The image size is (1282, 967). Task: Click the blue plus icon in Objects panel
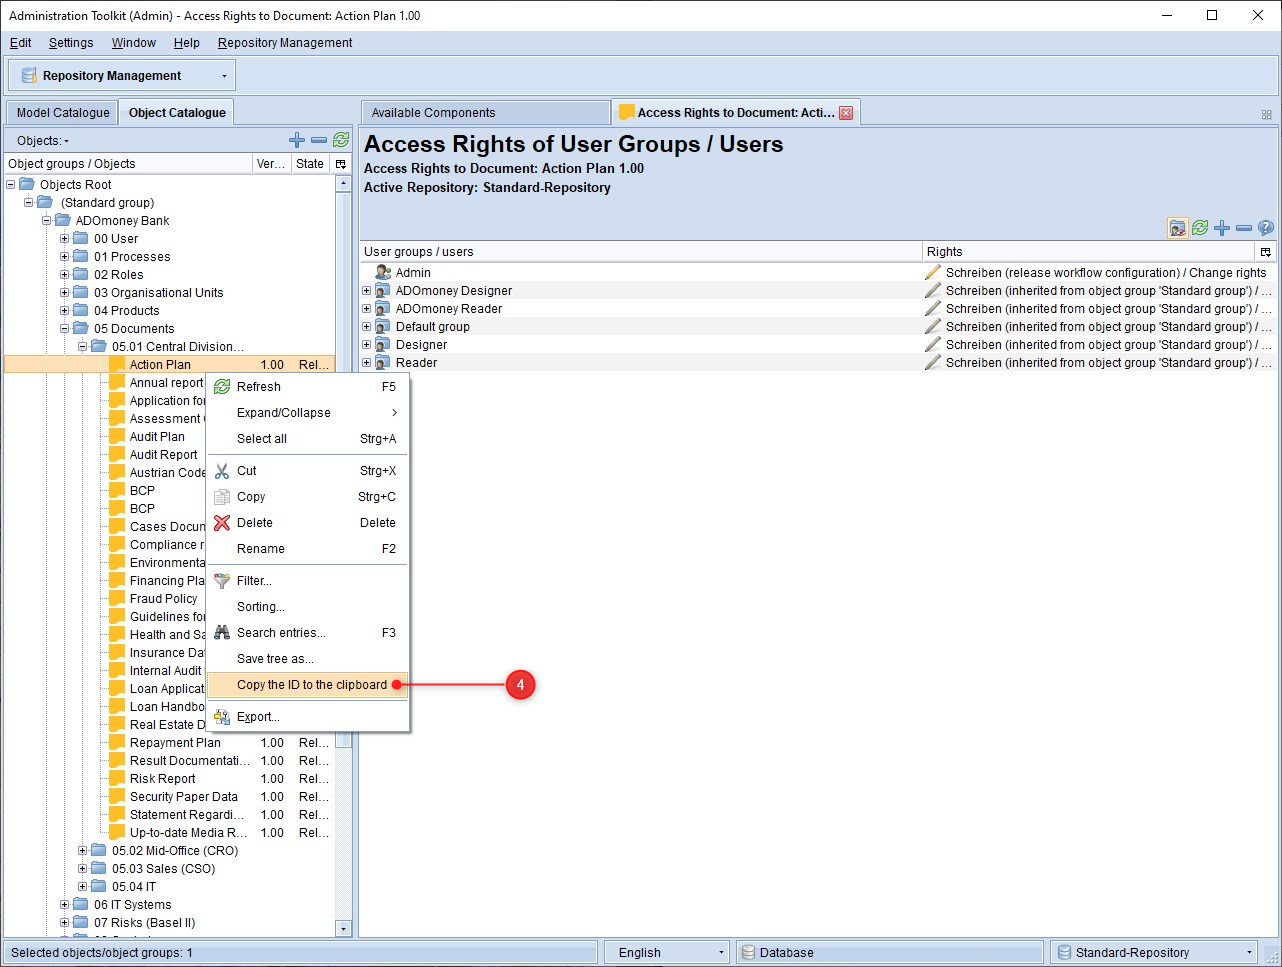click(297, 140)
